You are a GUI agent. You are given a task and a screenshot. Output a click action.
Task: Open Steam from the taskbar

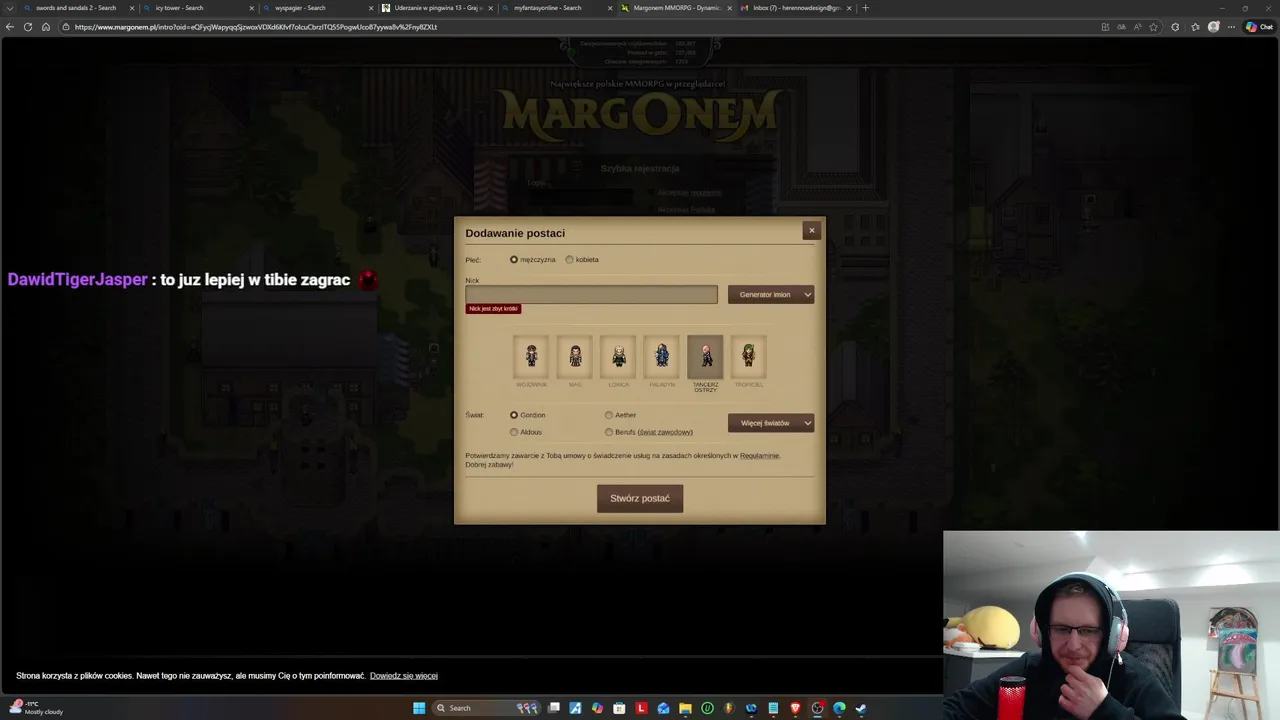[x=861, y=708]
